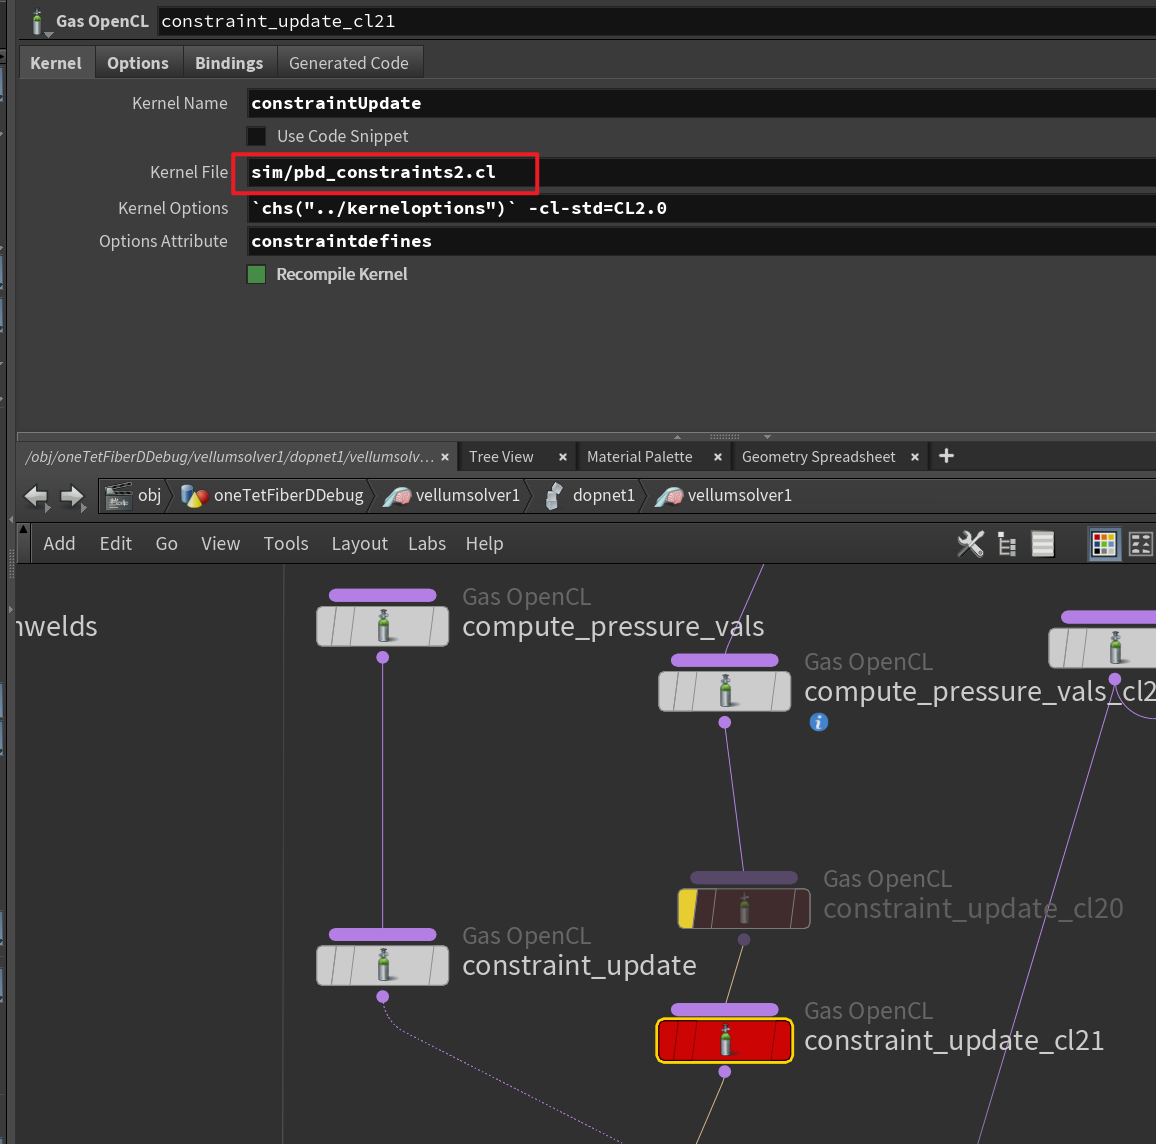1156x1144 pixels.
Task: Open the Layout menu
Action: [x=359, y=544]
